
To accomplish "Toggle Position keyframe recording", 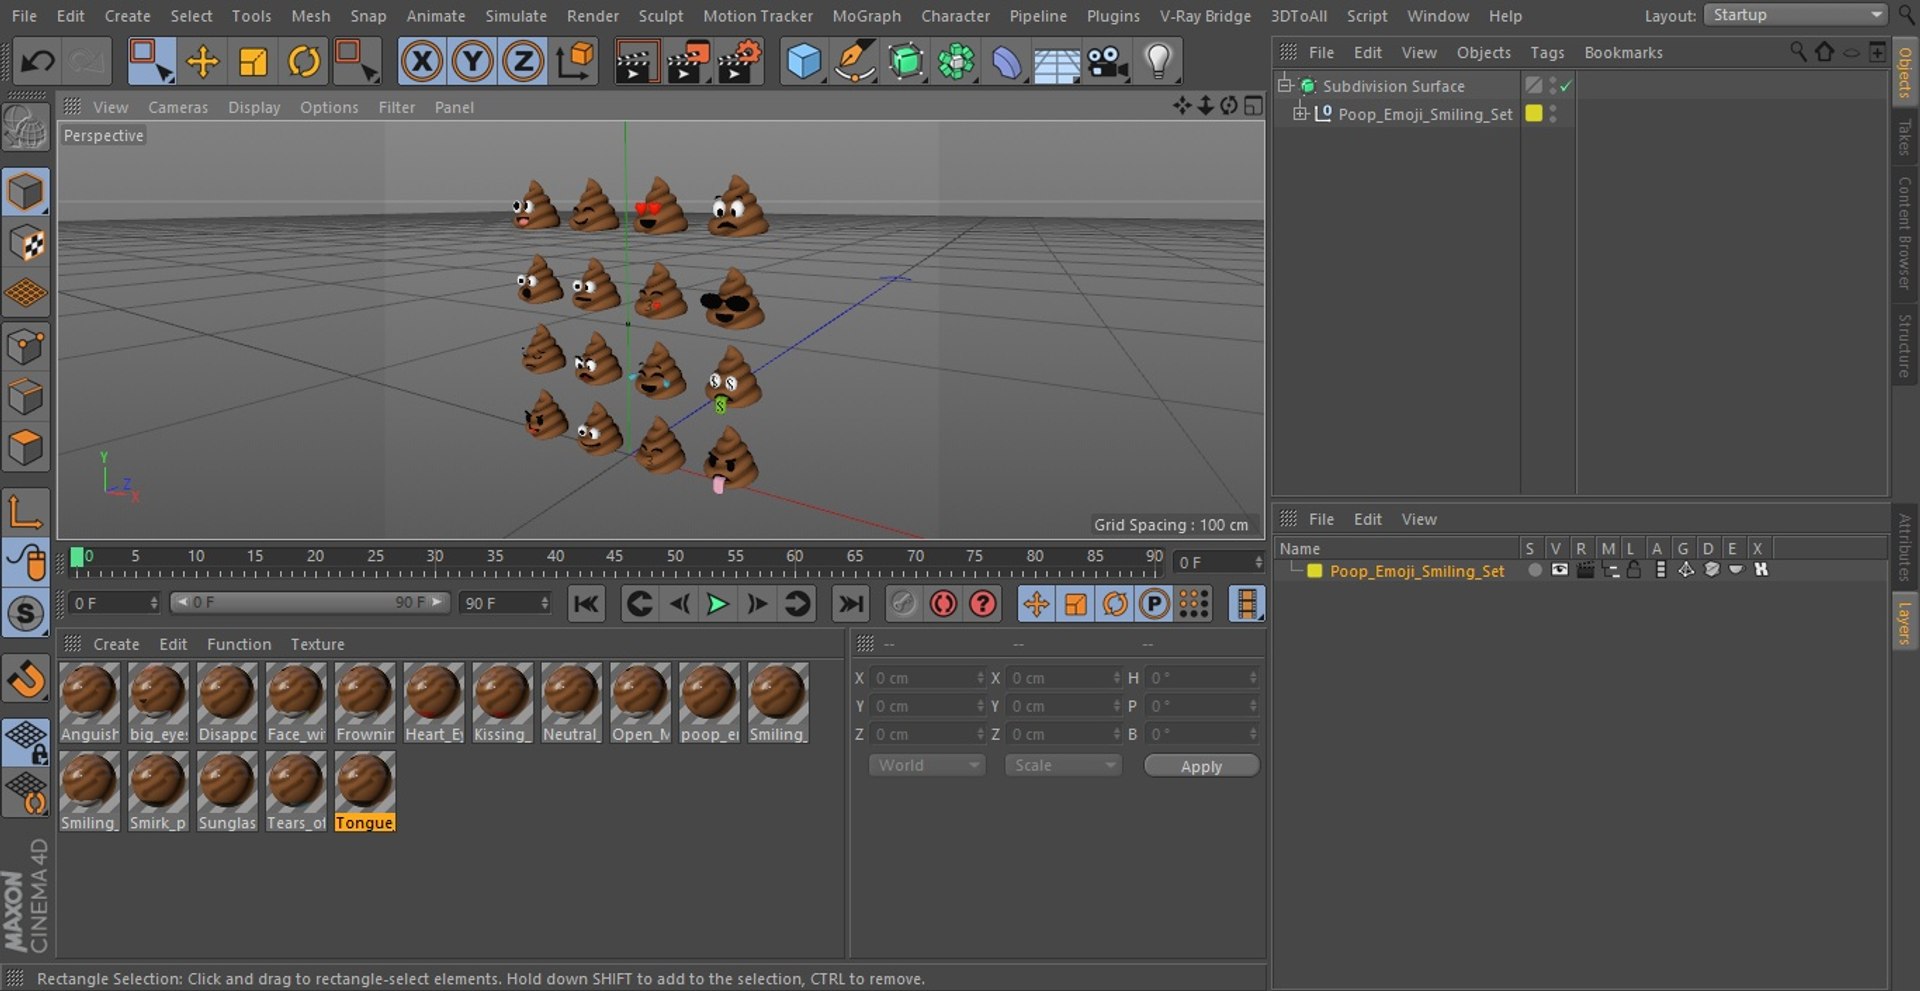I will pyautogui.click(x=1036, y=604).
